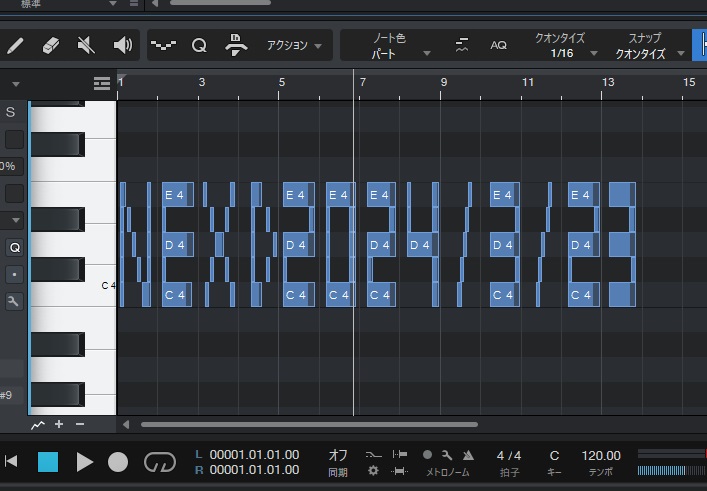Viewport: 707px width, 491px height.
Task: Click the scale/snap-to-scale icon
Action: tap(462, 45)
